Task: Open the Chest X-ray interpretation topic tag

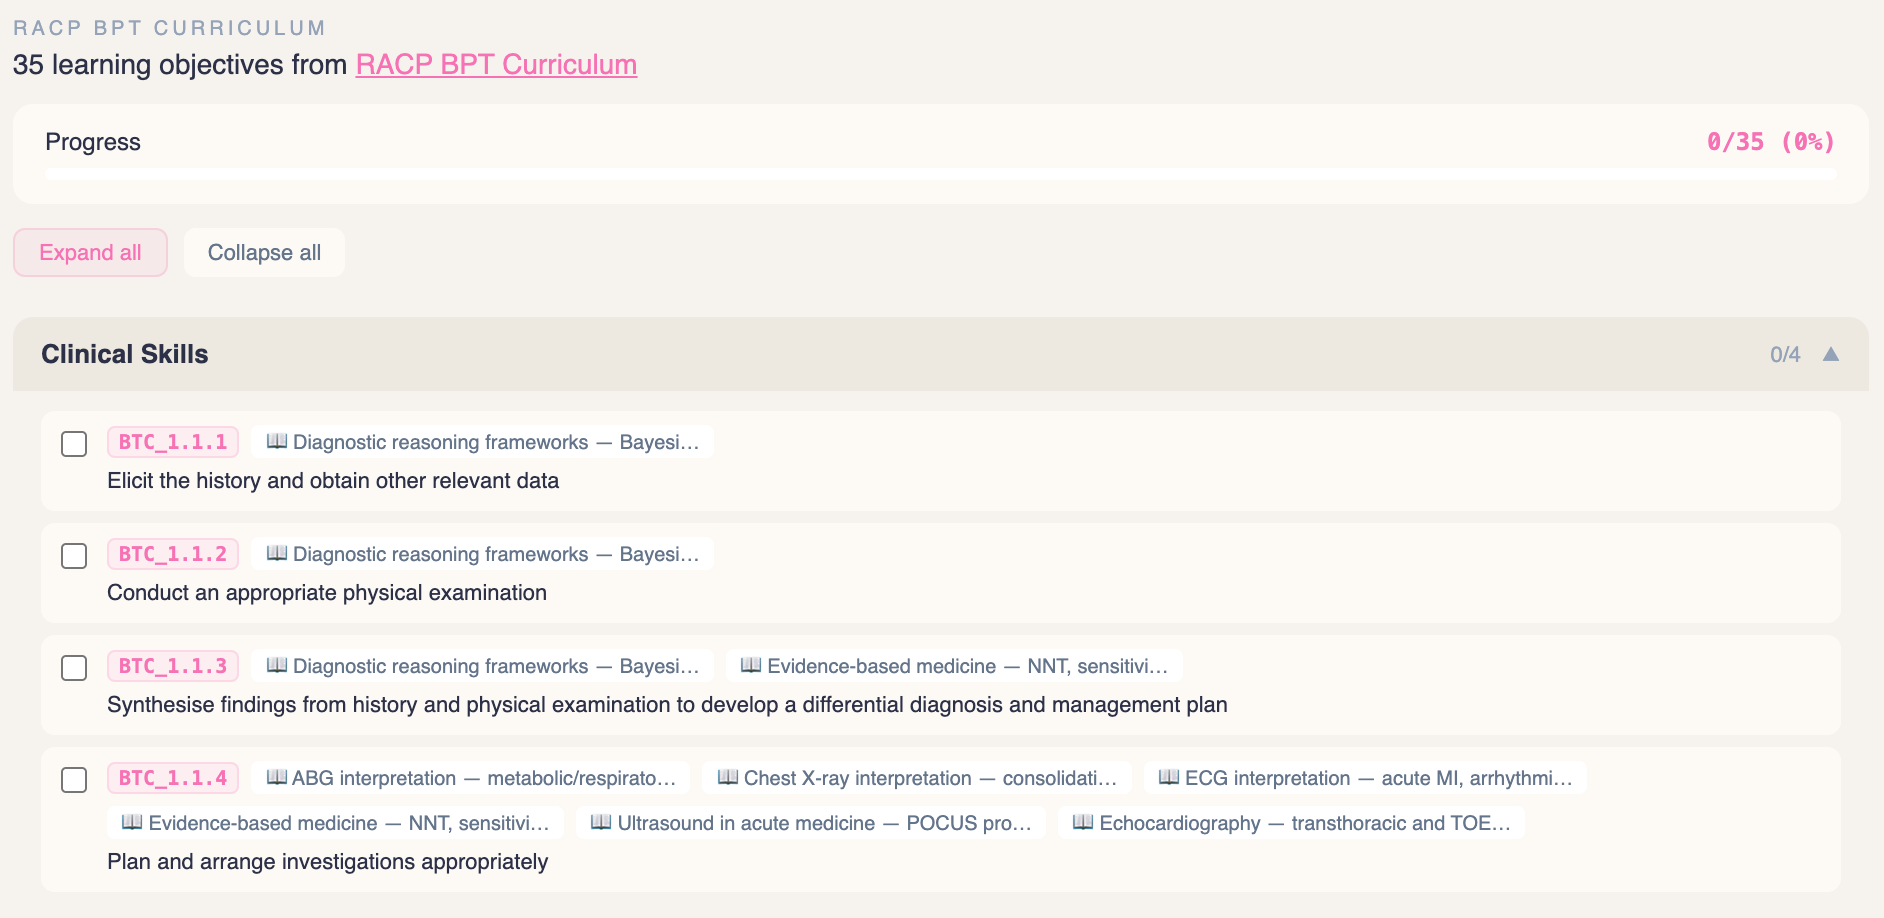Action: pyautogui.click(x=917, y=778)
